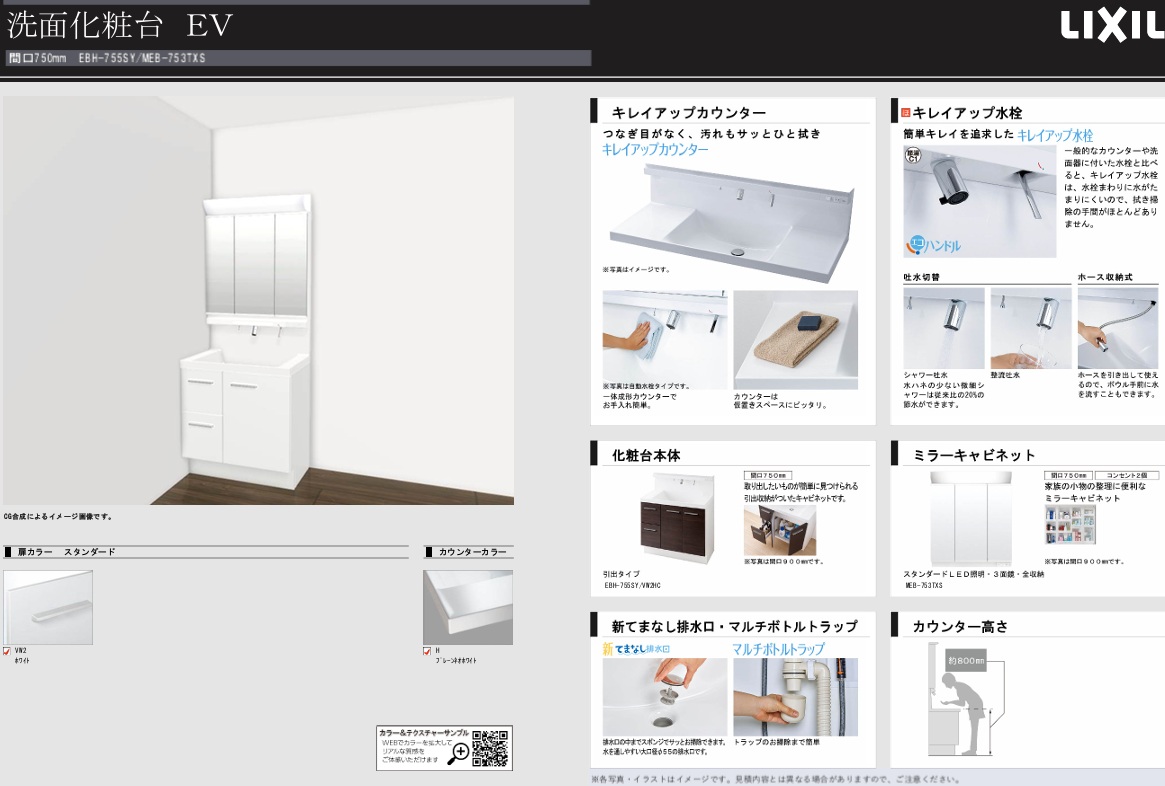Toggle the VW2 ホワイト door color checkbox
The image size is (1165, 786).
click(7, 652)
